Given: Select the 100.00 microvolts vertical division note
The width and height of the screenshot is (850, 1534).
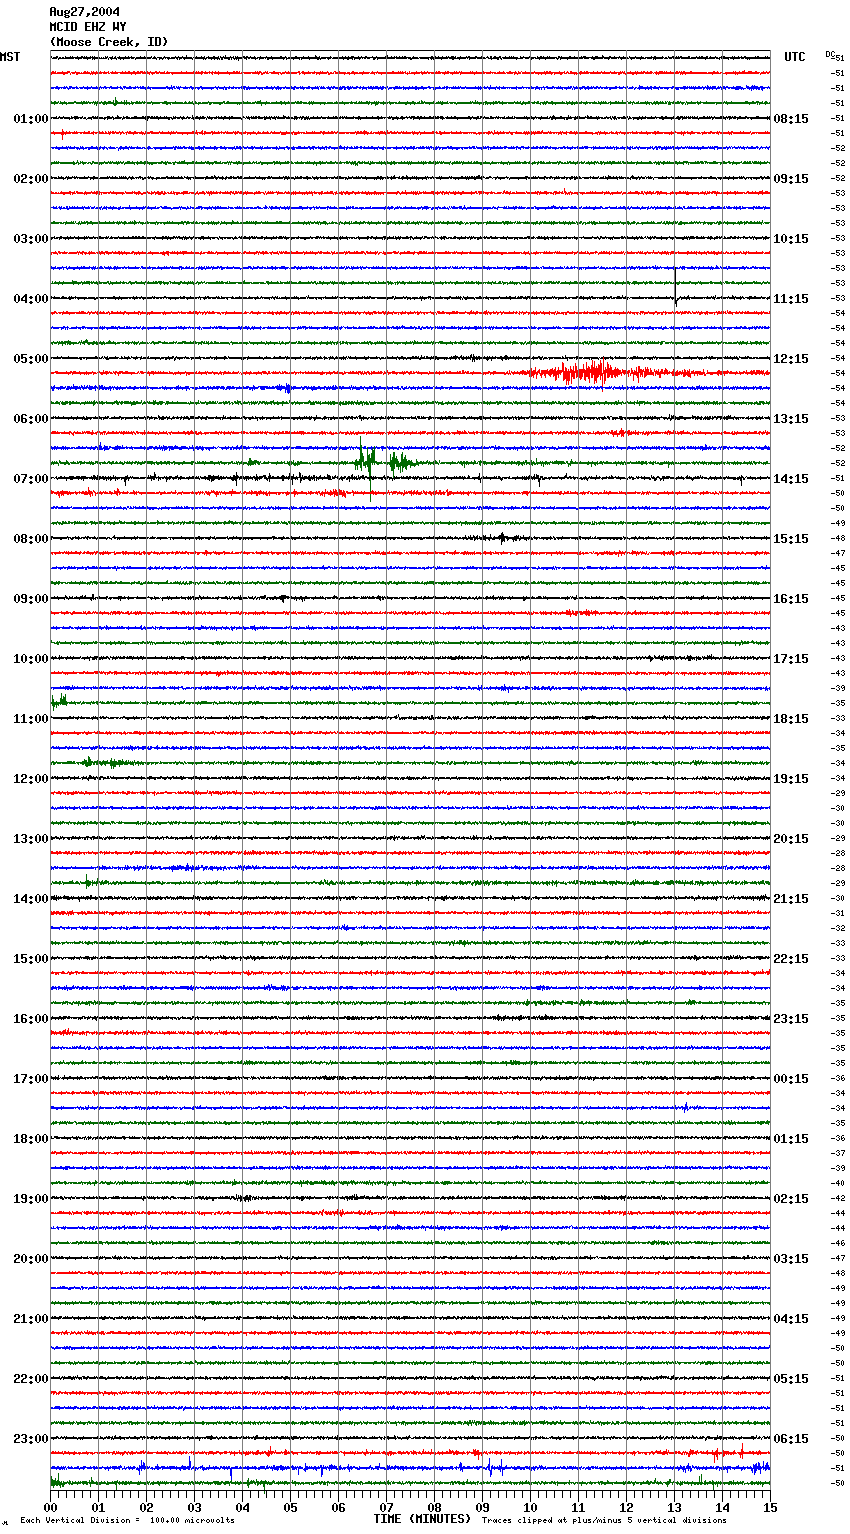Looking at the screenshot, I should (x=128, y=1521).
